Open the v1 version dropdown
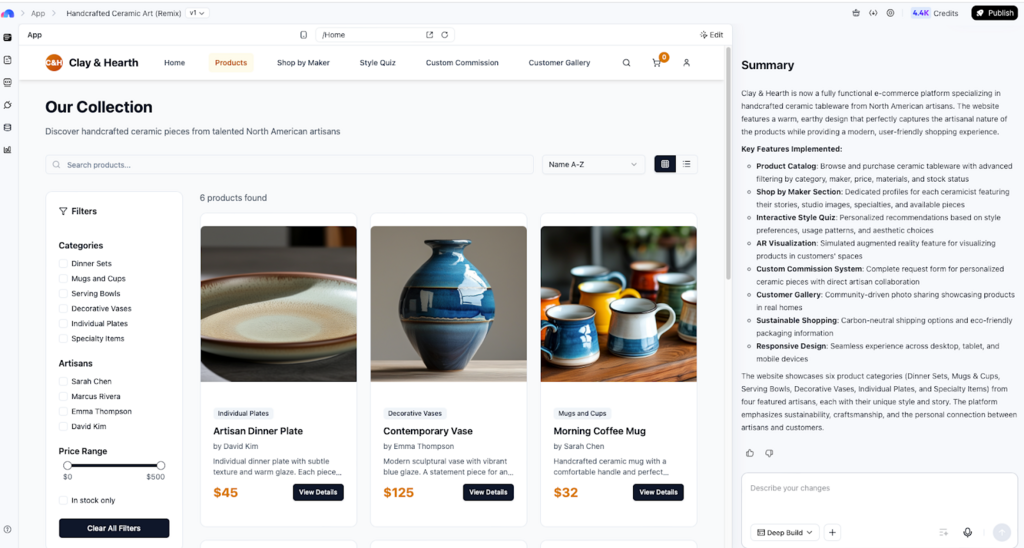The width and height of the screenshot is (1024, 548). 198,13
